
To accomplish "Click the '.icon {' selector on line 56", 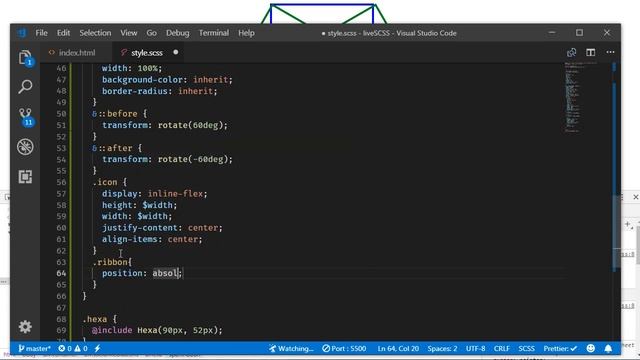I will coord(110,182).
